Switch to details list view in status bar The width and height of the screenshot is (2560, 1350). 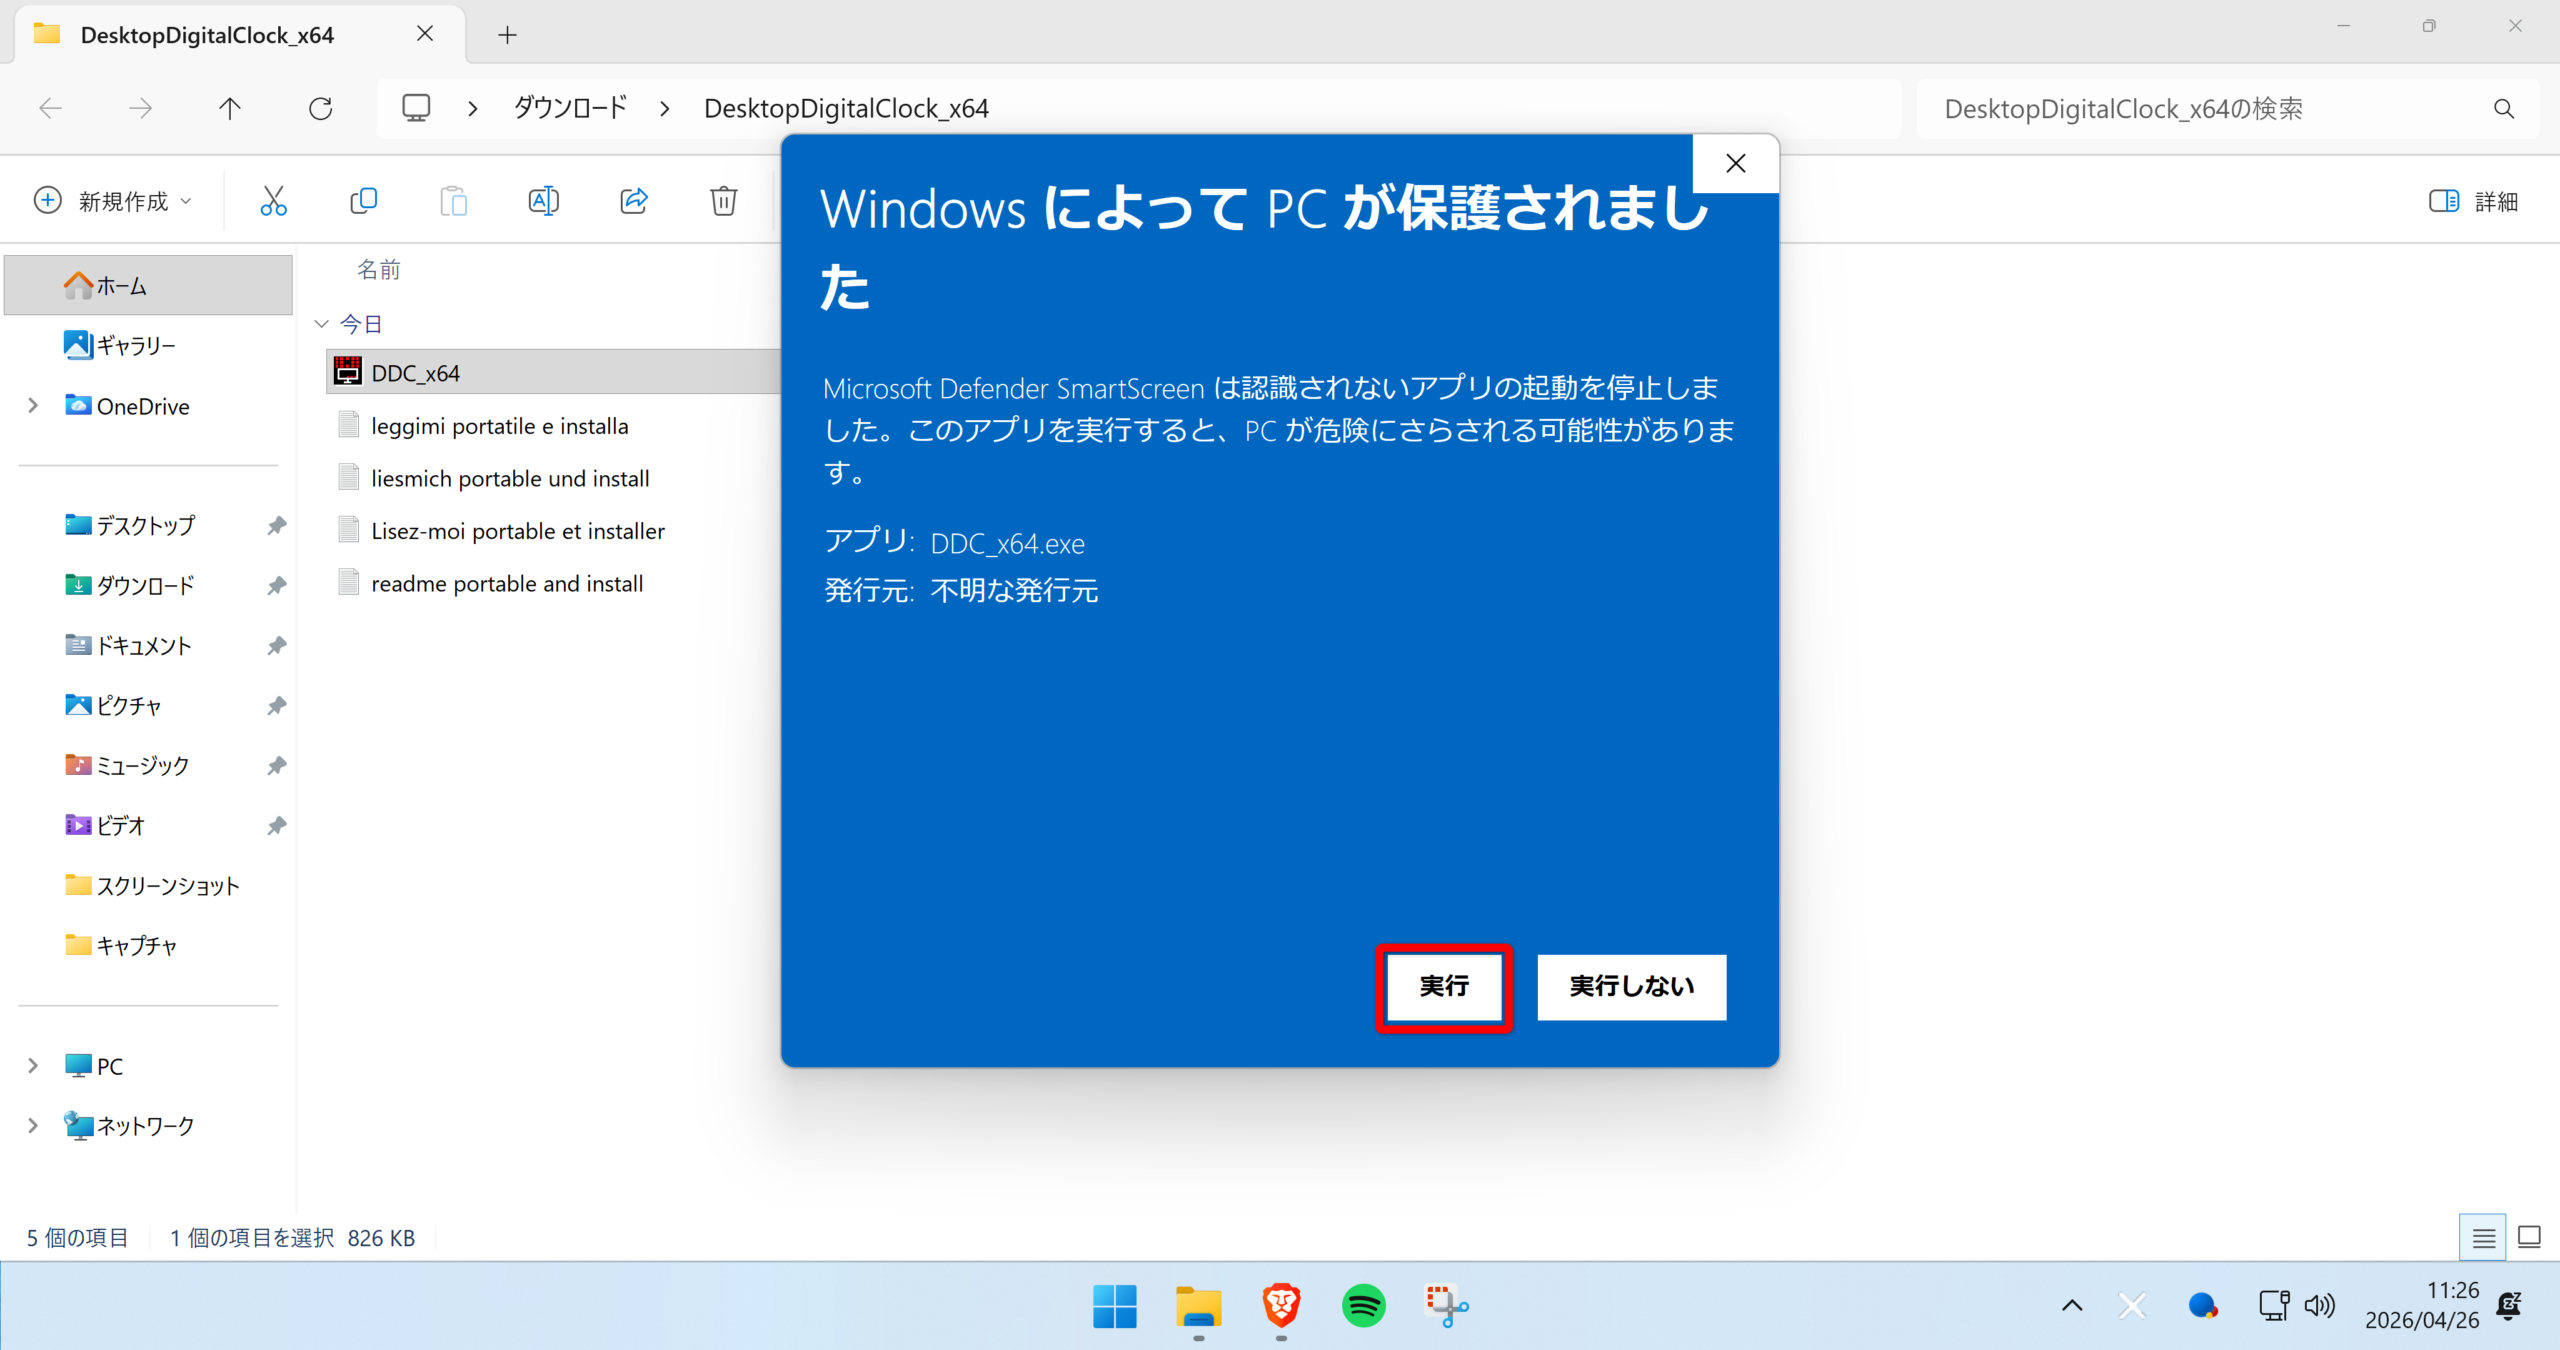click(2483, 1238)
